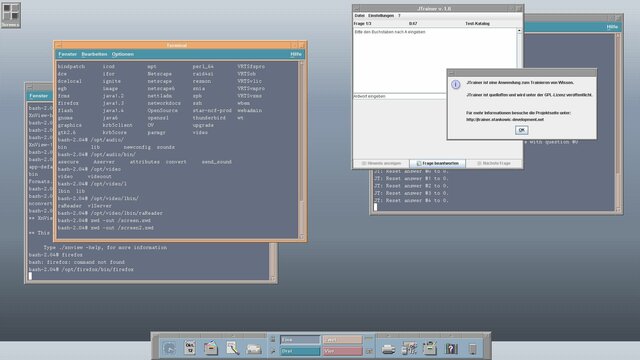Image resolution: width=640 pixels, height=360 pixels.
Task: Open the help manager question mark icon
Action: [x=451, y=349]
